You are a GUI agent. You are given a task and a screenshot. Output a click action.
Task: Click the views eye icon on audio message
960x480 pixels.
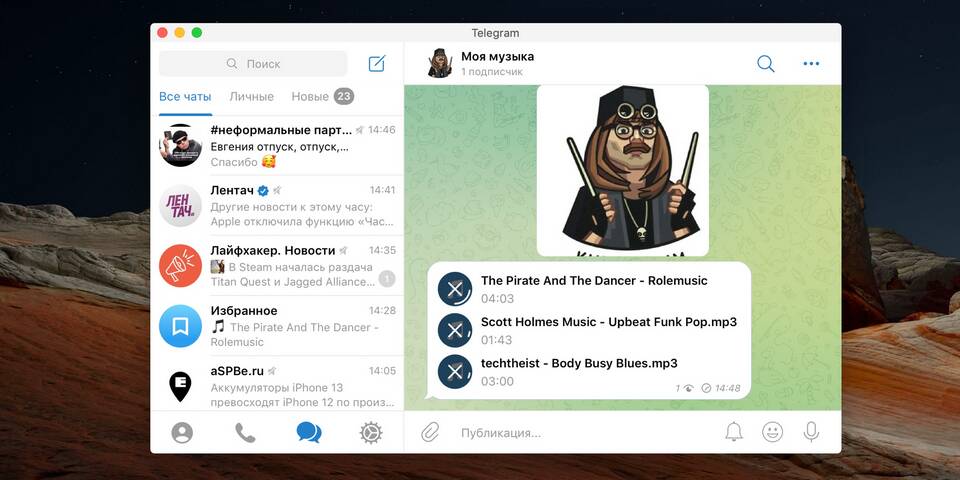click(688, 388)
